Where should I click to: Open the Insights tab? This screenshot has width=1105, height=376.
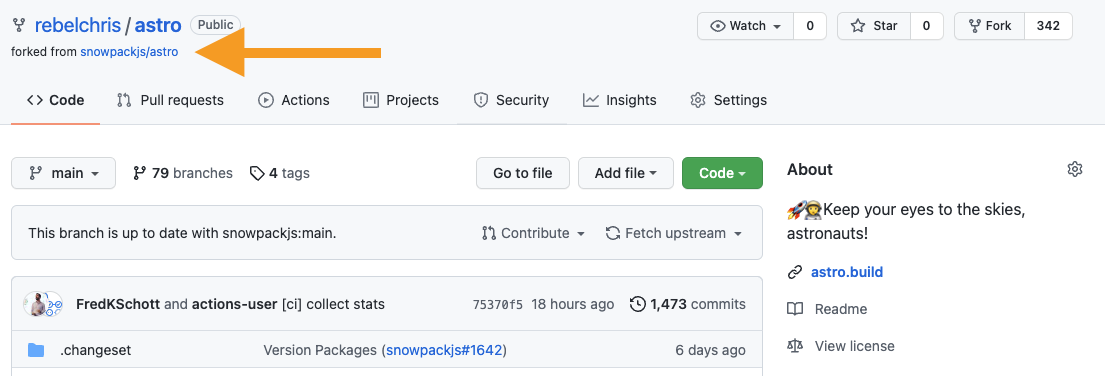pos(619,100)
